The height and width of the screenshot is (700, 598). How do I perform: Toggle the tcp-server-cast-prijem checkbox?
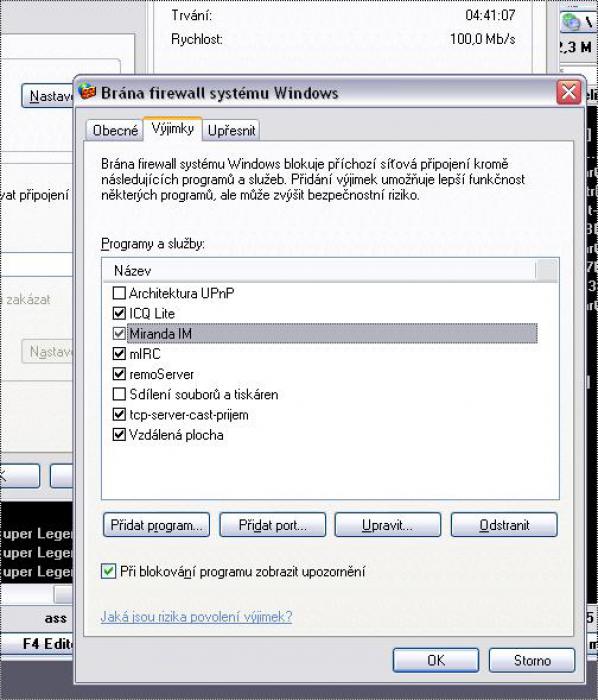coord(119,414)
